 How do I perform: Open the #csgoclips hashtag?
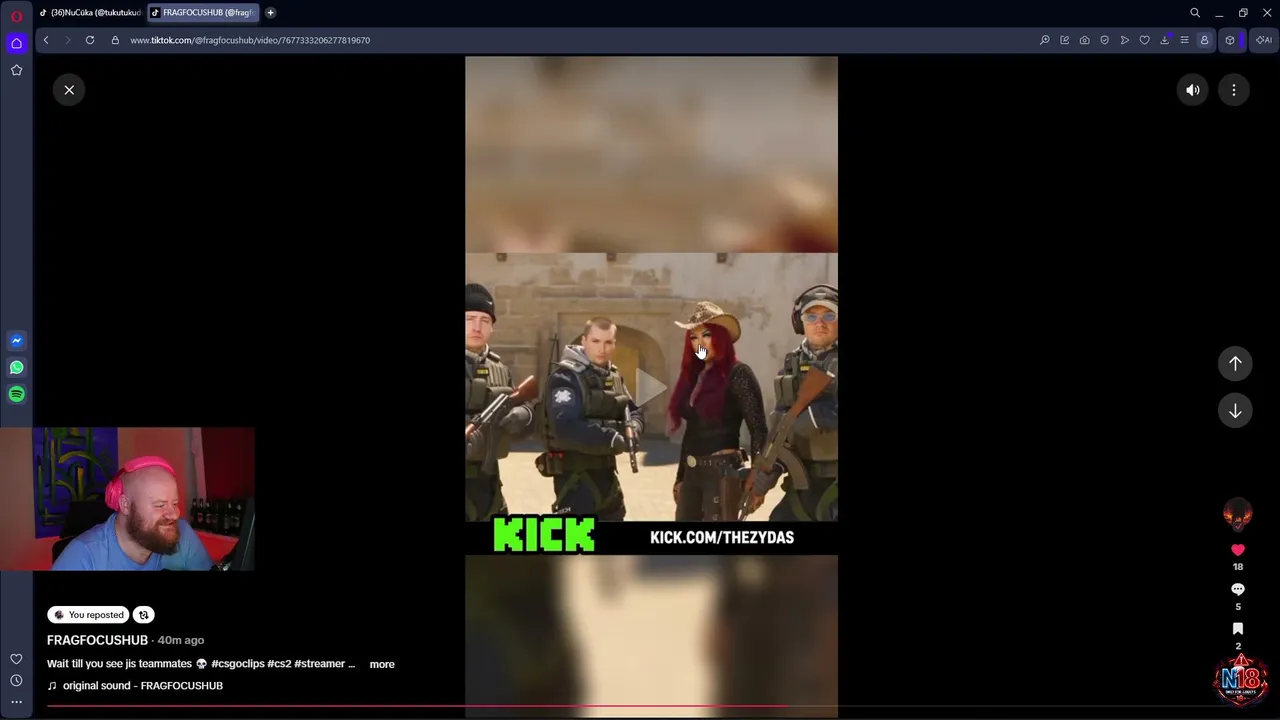point(236,664)
